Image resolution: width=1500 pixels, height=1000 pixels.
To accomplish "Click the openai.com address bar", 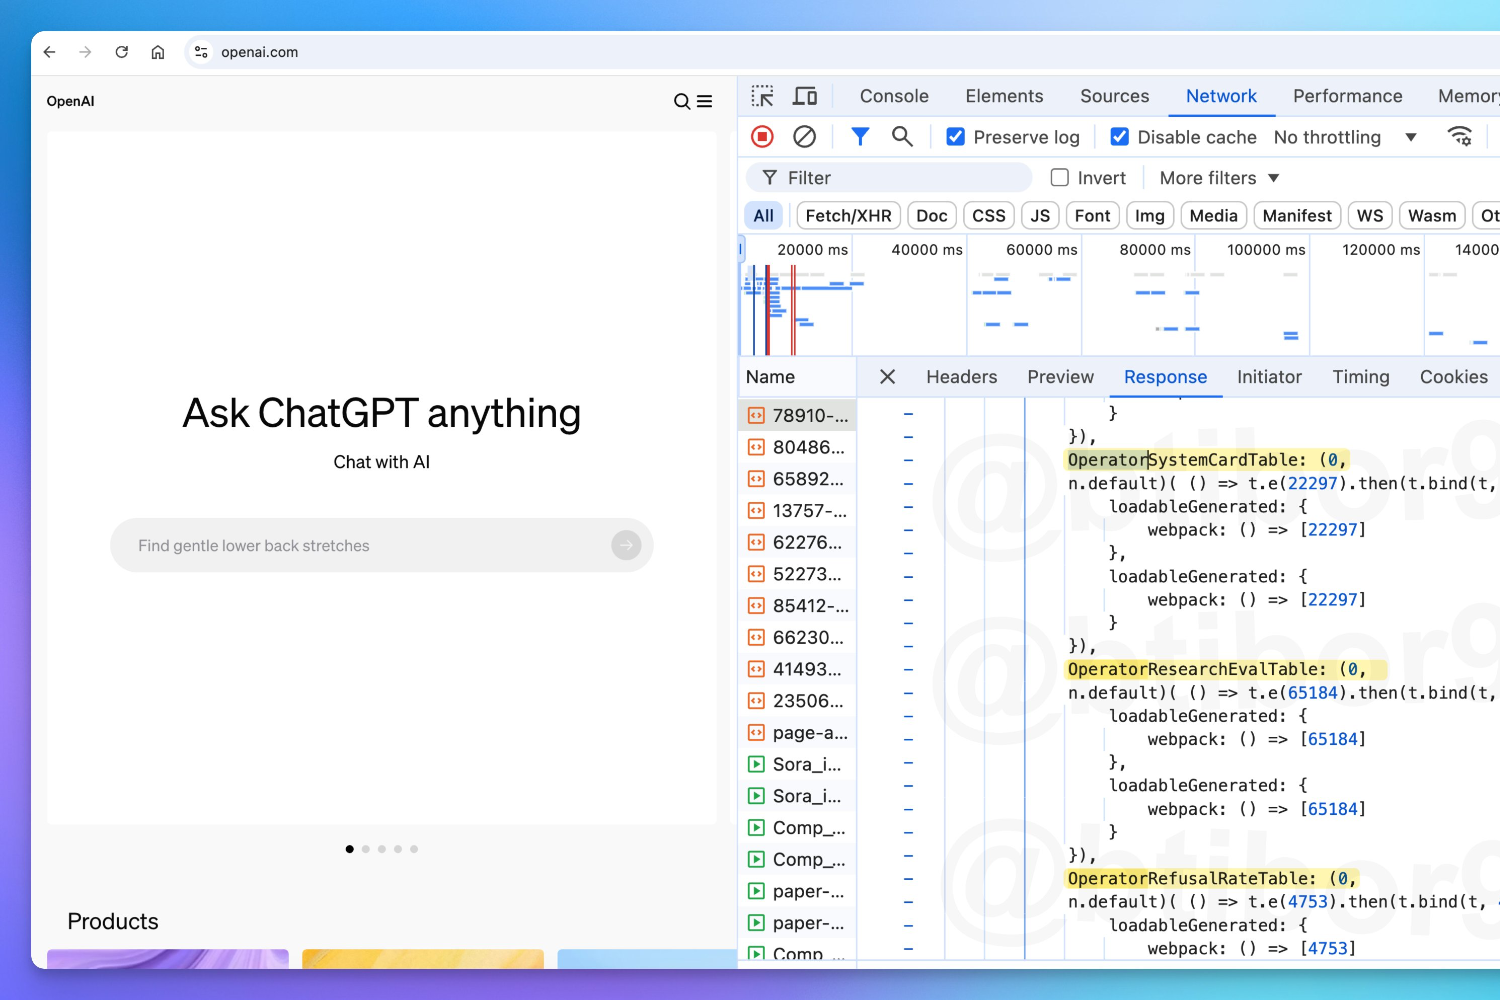I will tap(840, 52).
